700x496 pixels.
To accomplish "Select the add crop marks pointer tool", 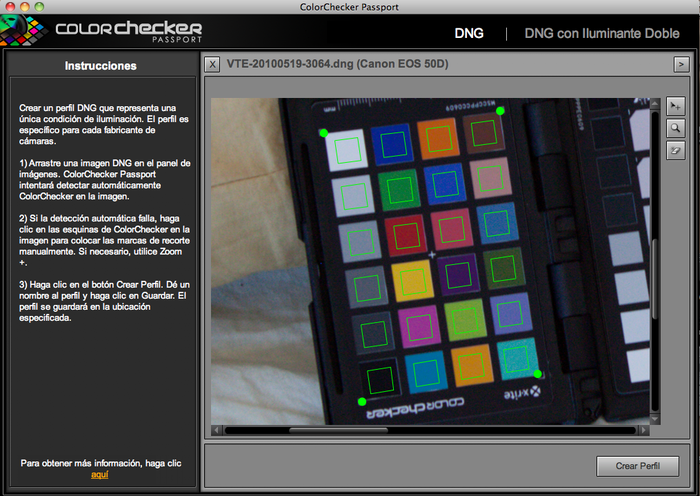I will point(675,106).
